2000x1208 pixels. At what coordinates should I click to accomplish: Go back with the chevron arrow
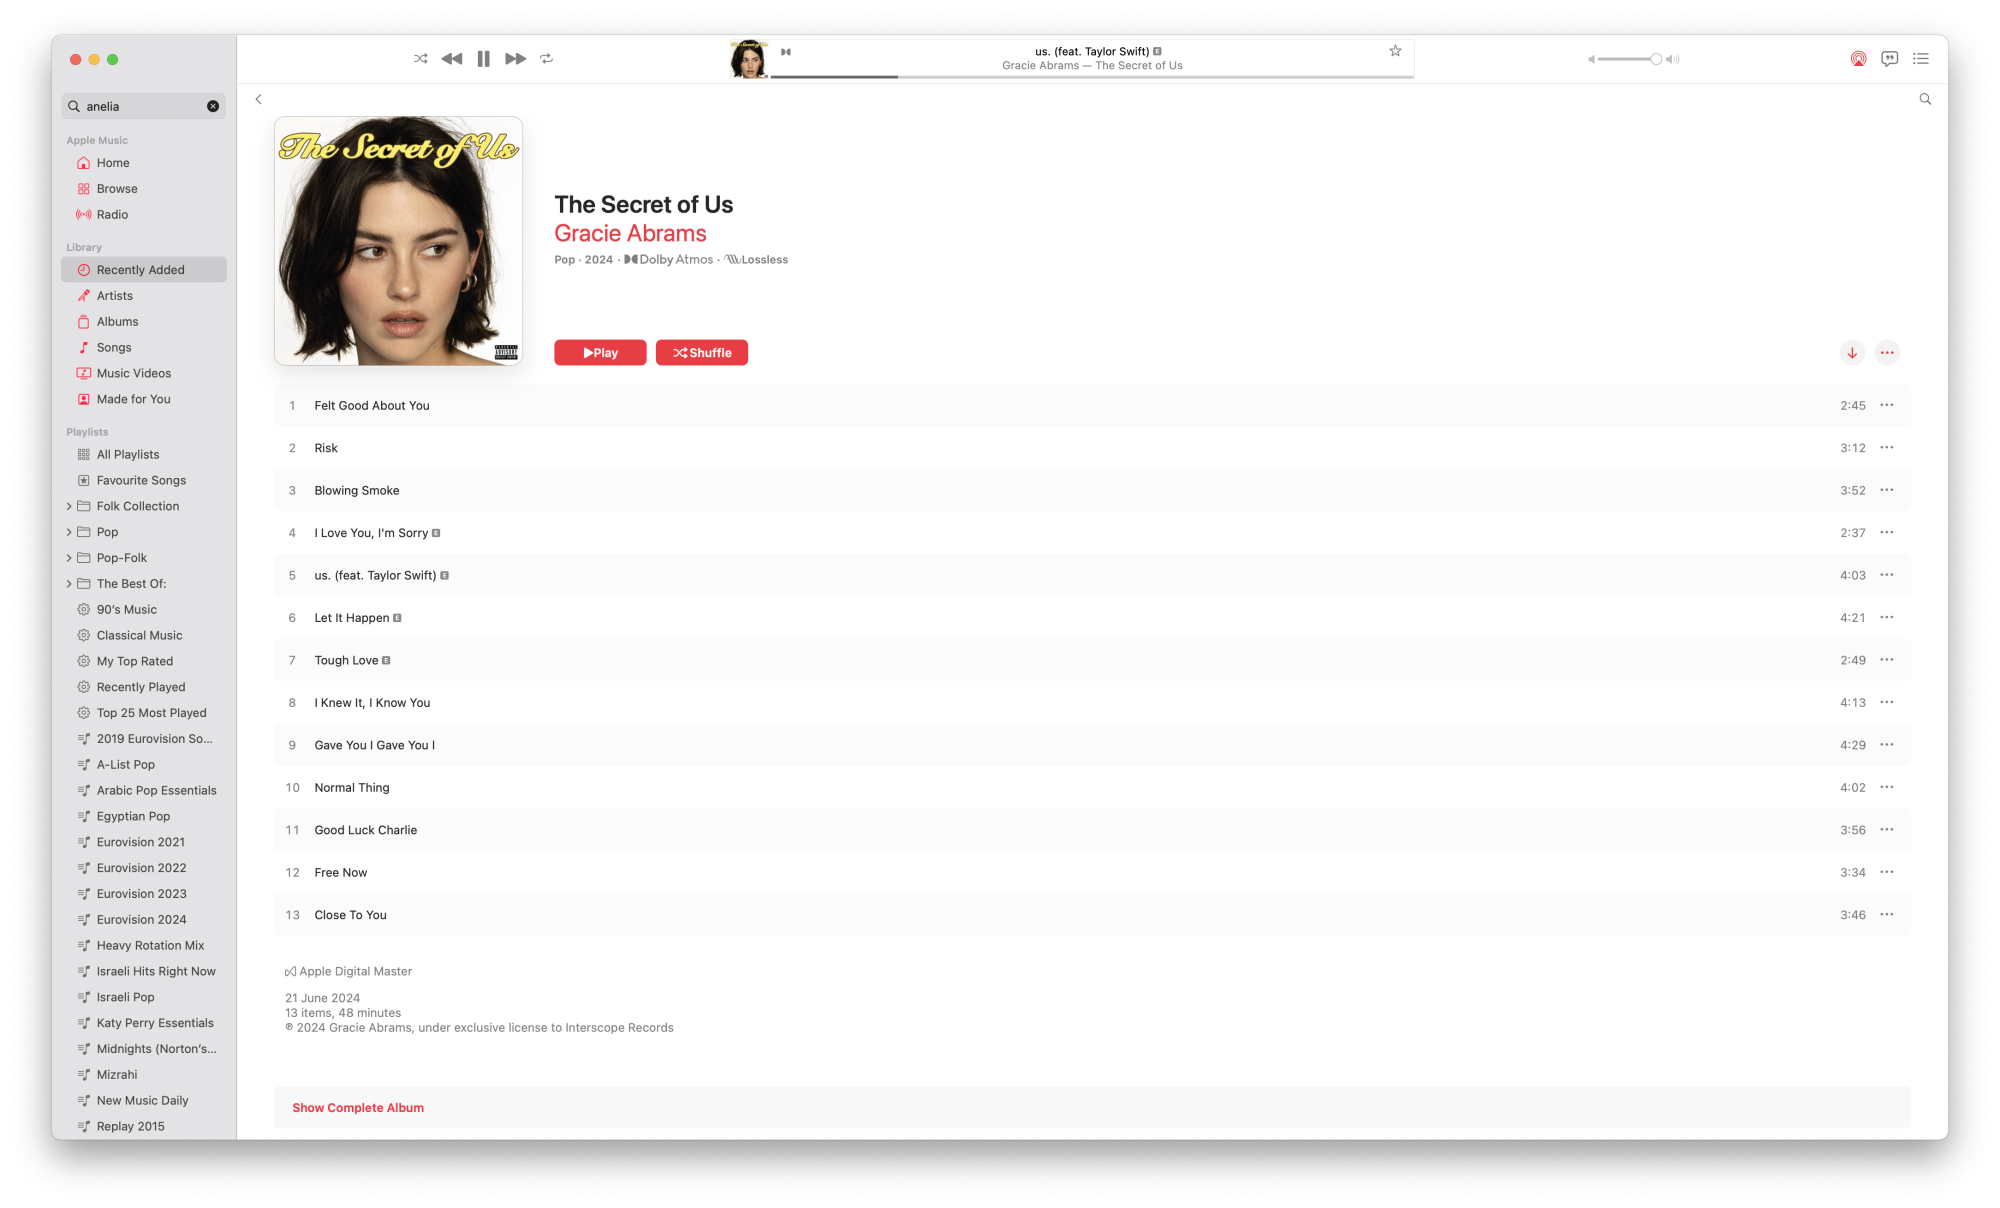point(258,99)
